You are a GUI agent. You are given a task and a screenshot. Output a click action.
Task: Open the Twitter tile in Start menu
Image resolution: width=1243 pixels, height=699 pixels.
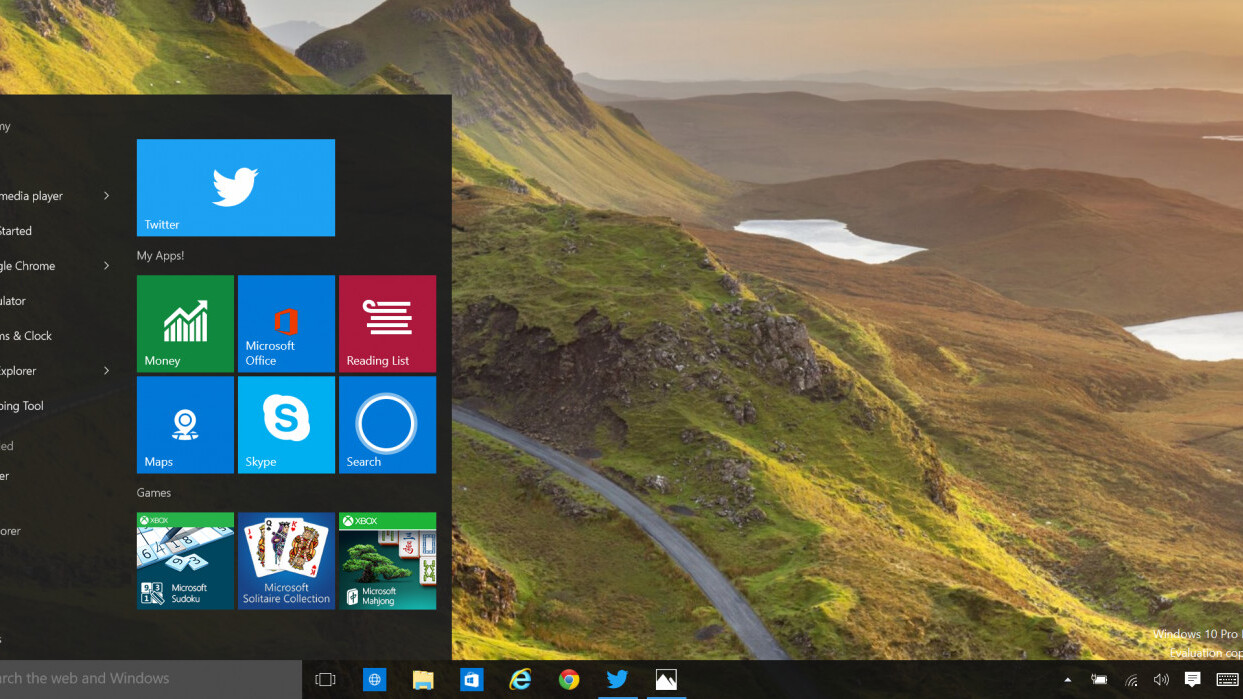click(x=235, y=188)
